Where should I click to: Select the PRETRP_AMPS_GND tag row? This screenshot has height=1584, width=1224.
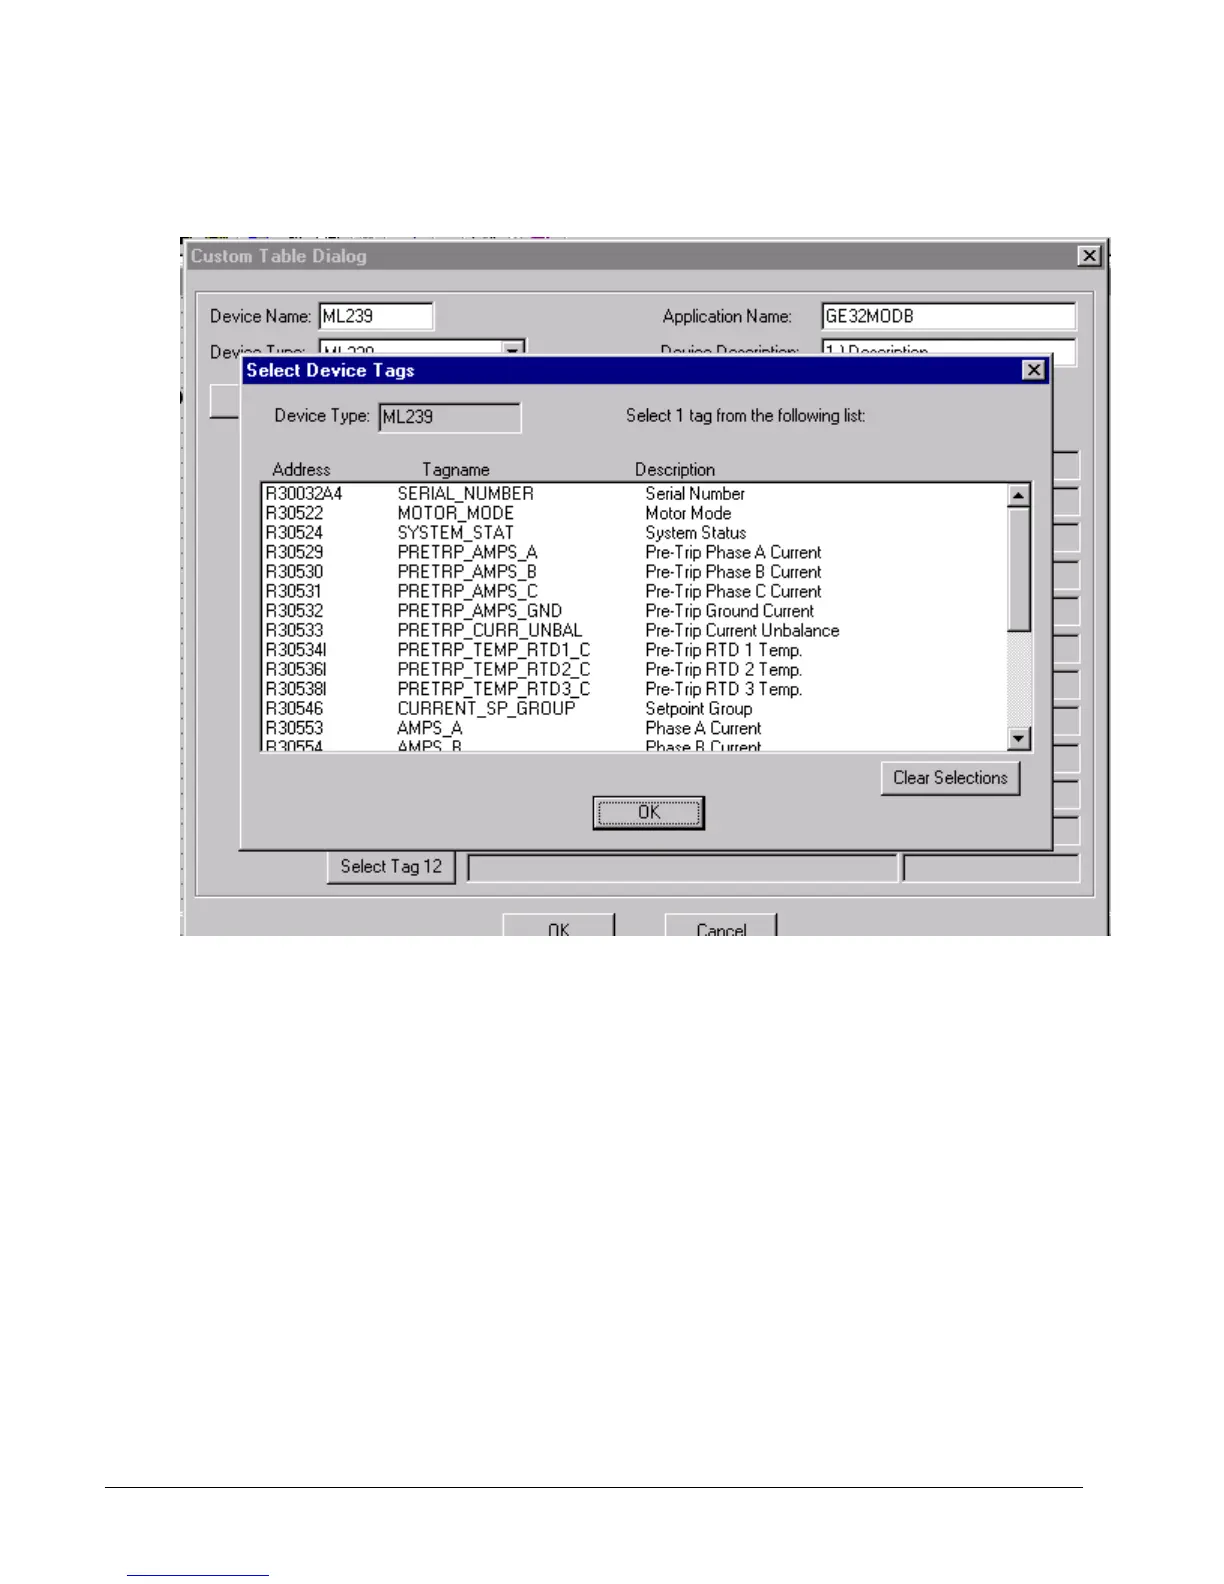(633, 611)
